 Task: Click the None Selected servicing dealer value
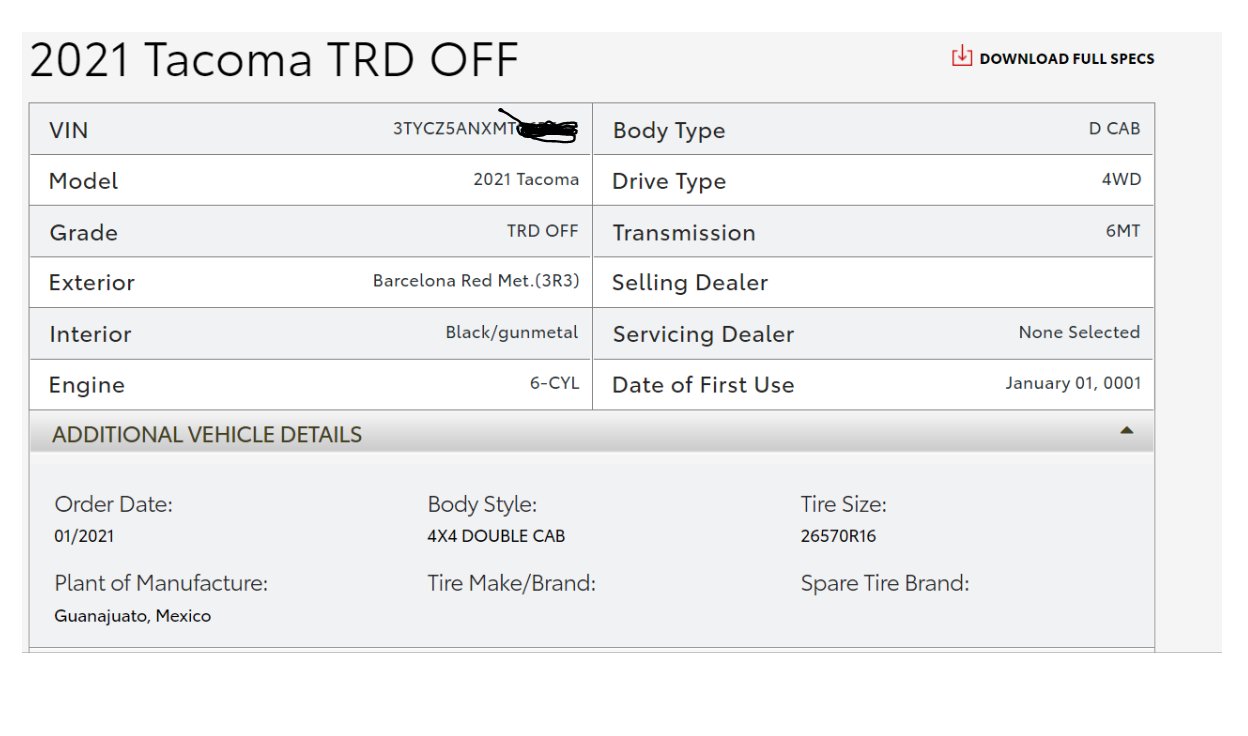[x=1078, y=332]
